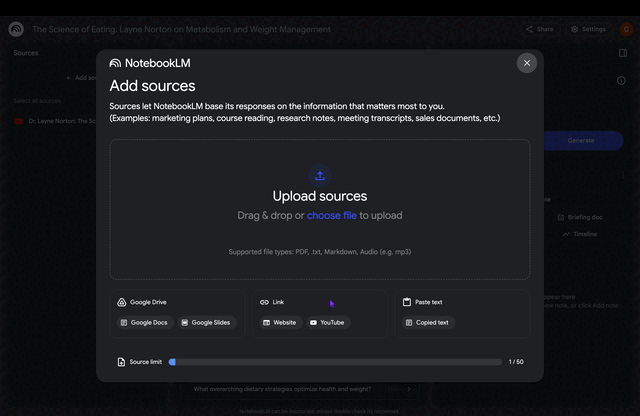Viewport: 640px width, 416px height.
Task: Click the three-dot menu on right panel
Action: point(623,175)
